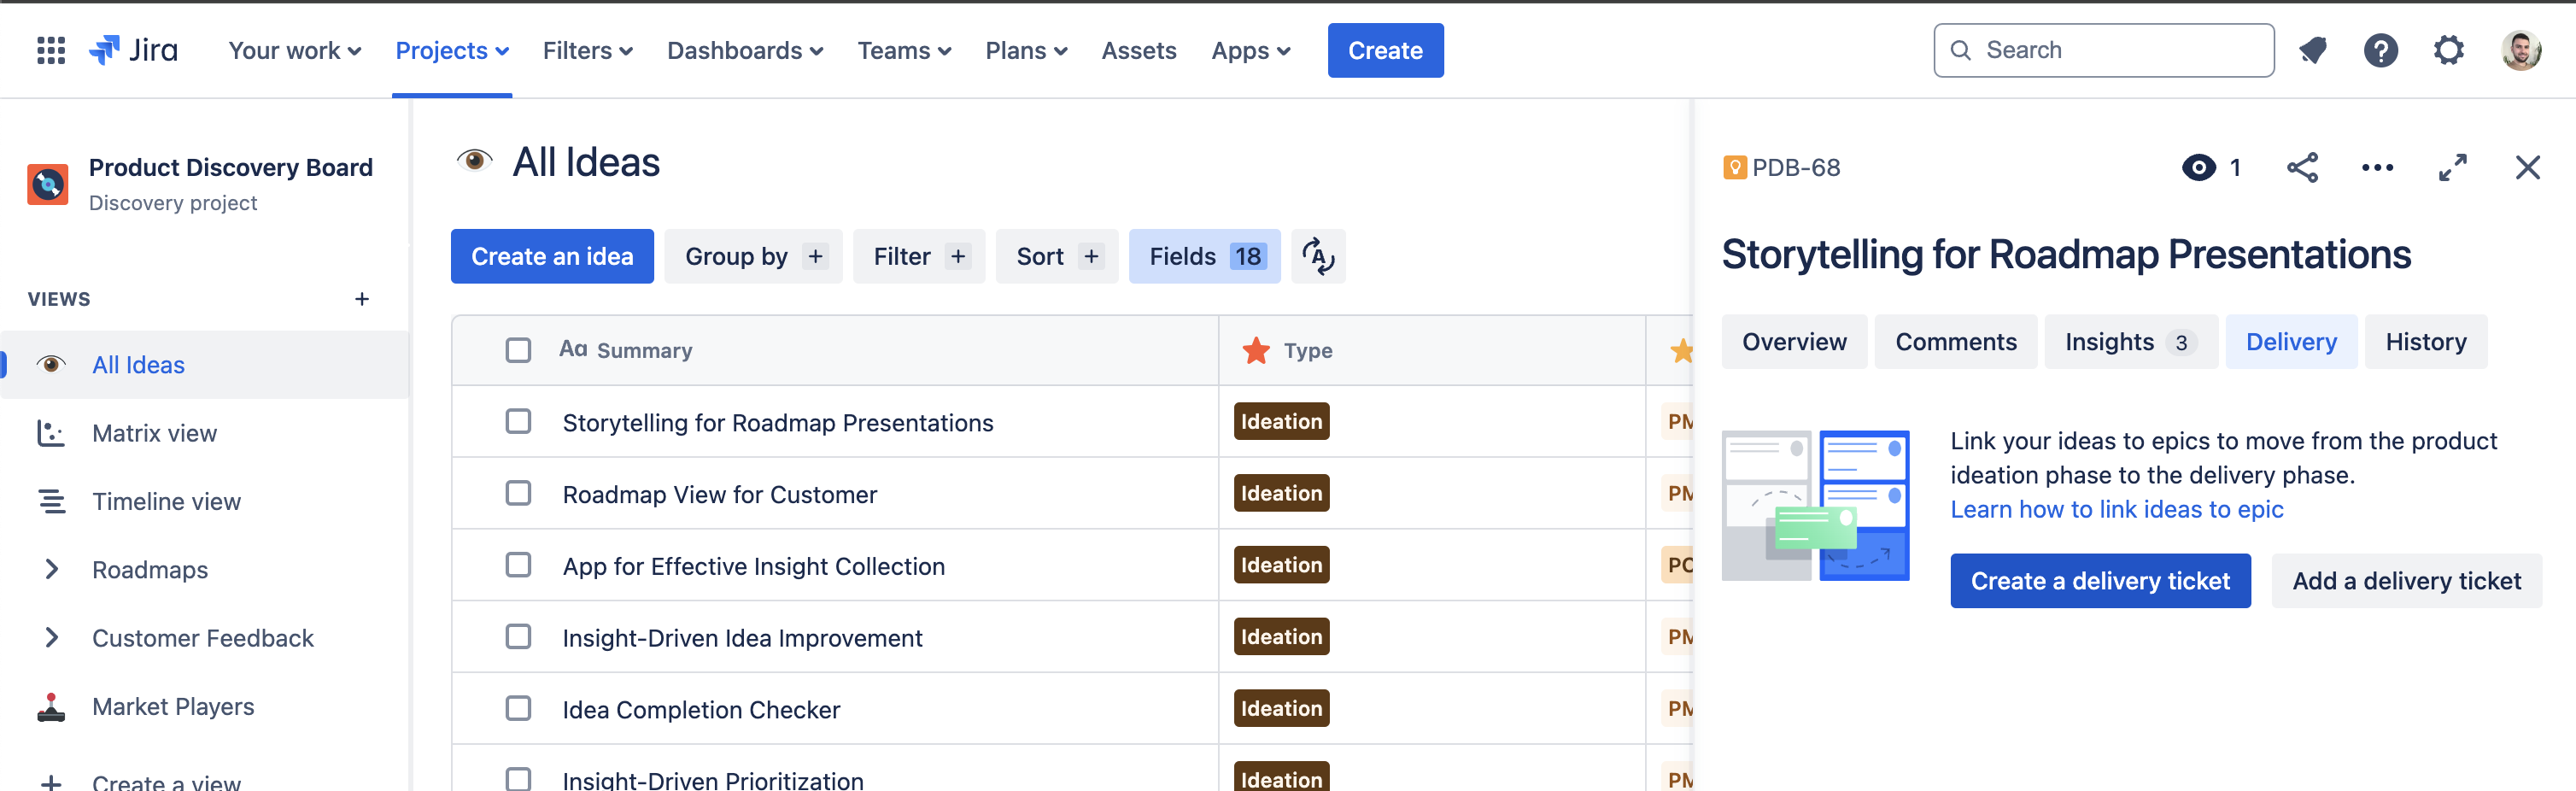Open notifications bell icon
This screenshot has height=791, width=2576.
(2314, 50)
